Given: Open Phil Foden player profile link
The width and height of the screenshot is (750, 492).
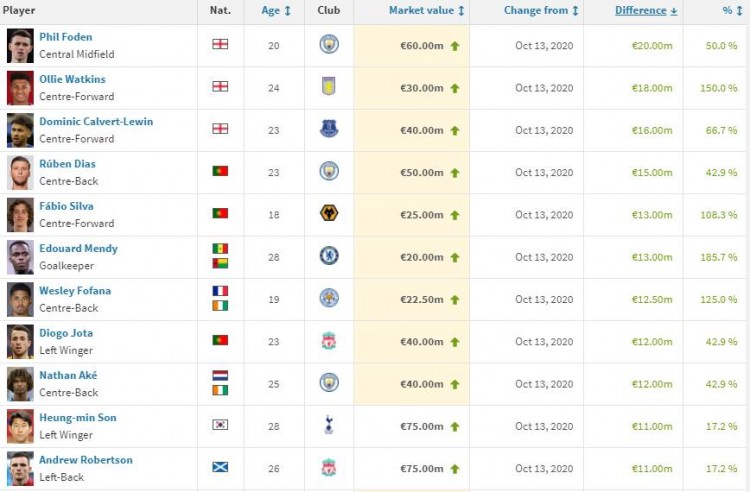Looking at the screenshot, I should click(66, 37).
